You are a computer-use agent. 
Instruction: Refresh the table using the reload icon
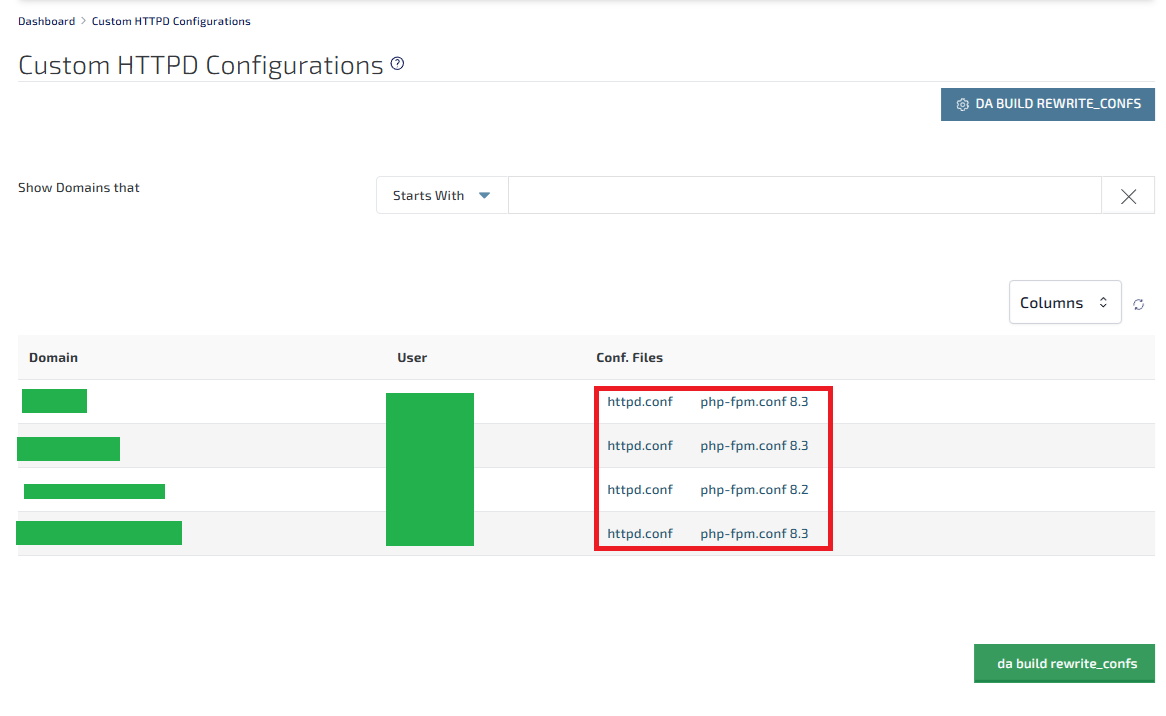(1138, 304)
